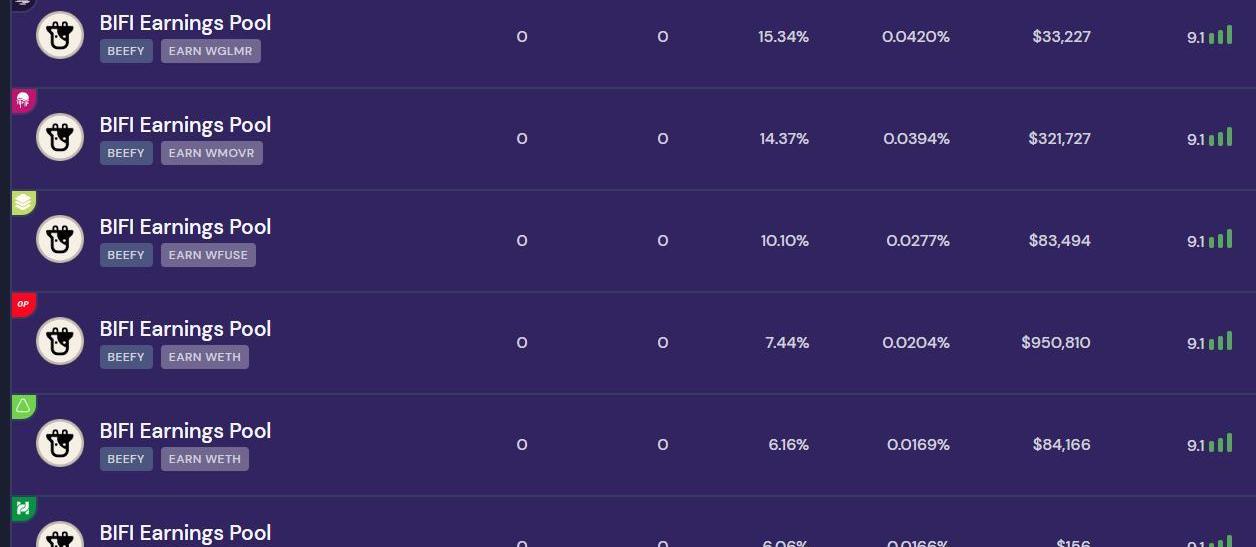Viewport: 1256px width, 547px height.
Task: Click the cow logo in the 6.16% pool row
Action: point(60,444)
